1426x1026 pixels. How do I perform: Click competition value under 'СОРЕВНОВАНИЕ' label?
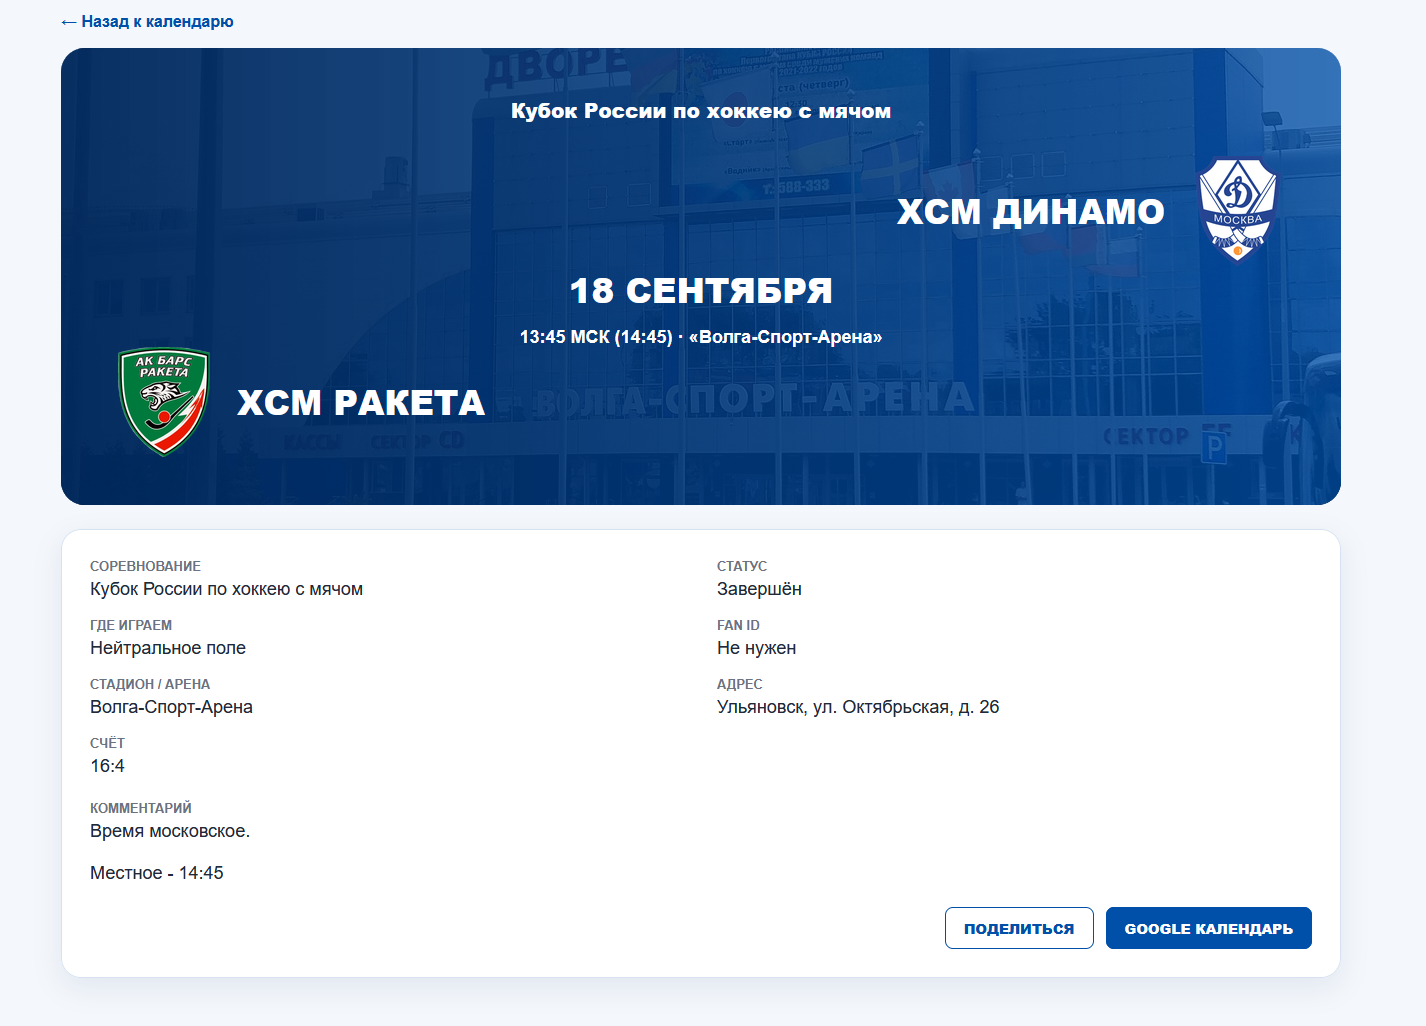point(226,589)
